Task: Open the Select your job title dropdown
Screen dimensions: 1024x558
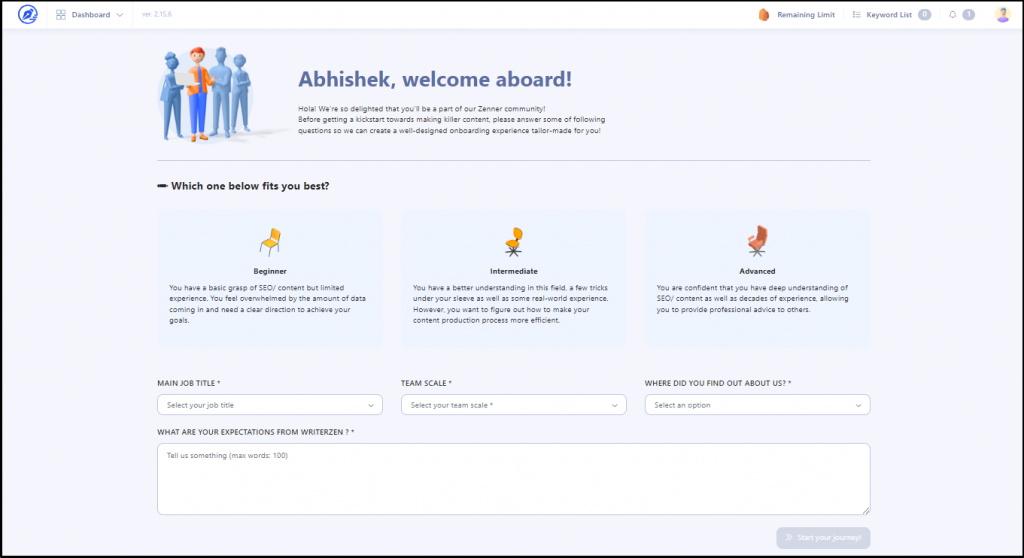Action: click(x=270, y=404)
